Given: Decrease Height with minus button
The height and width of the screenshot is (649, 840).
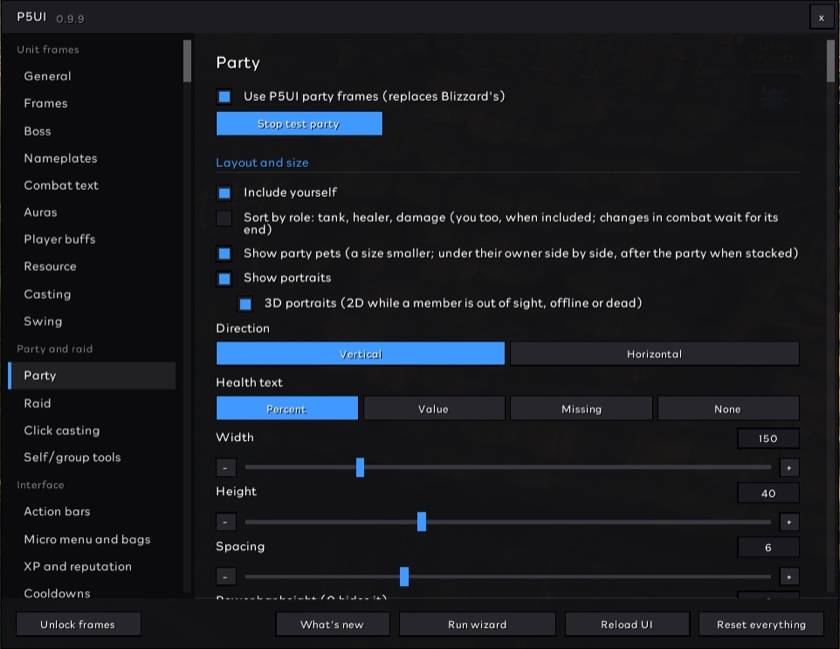Looking at the screenshot, I should (226, 522).
